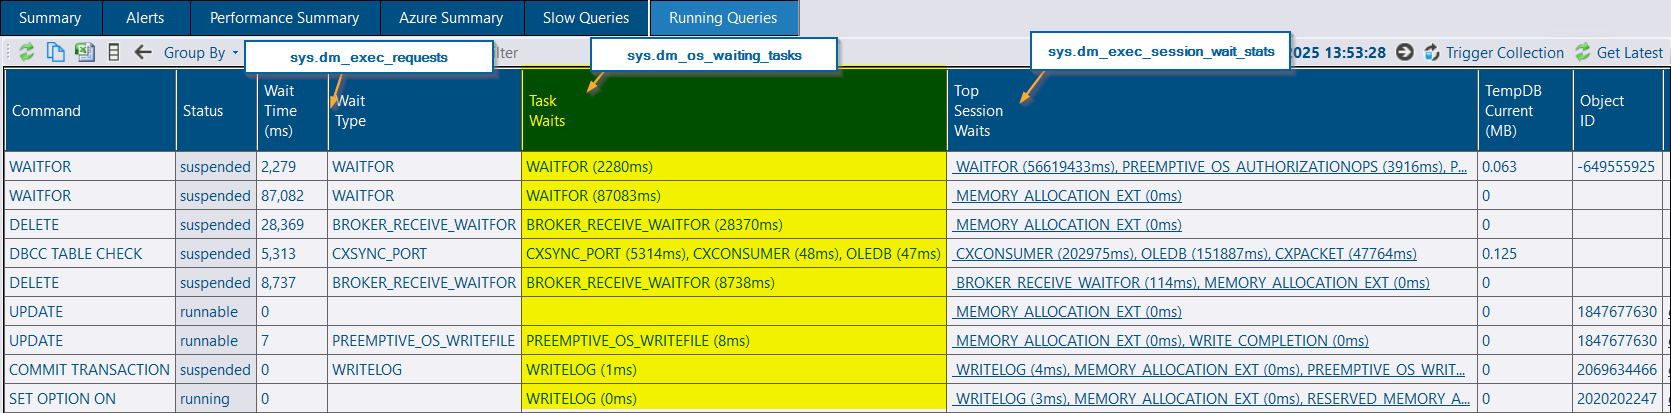Click the Get Latest green arrows icon

(1582, 52)
